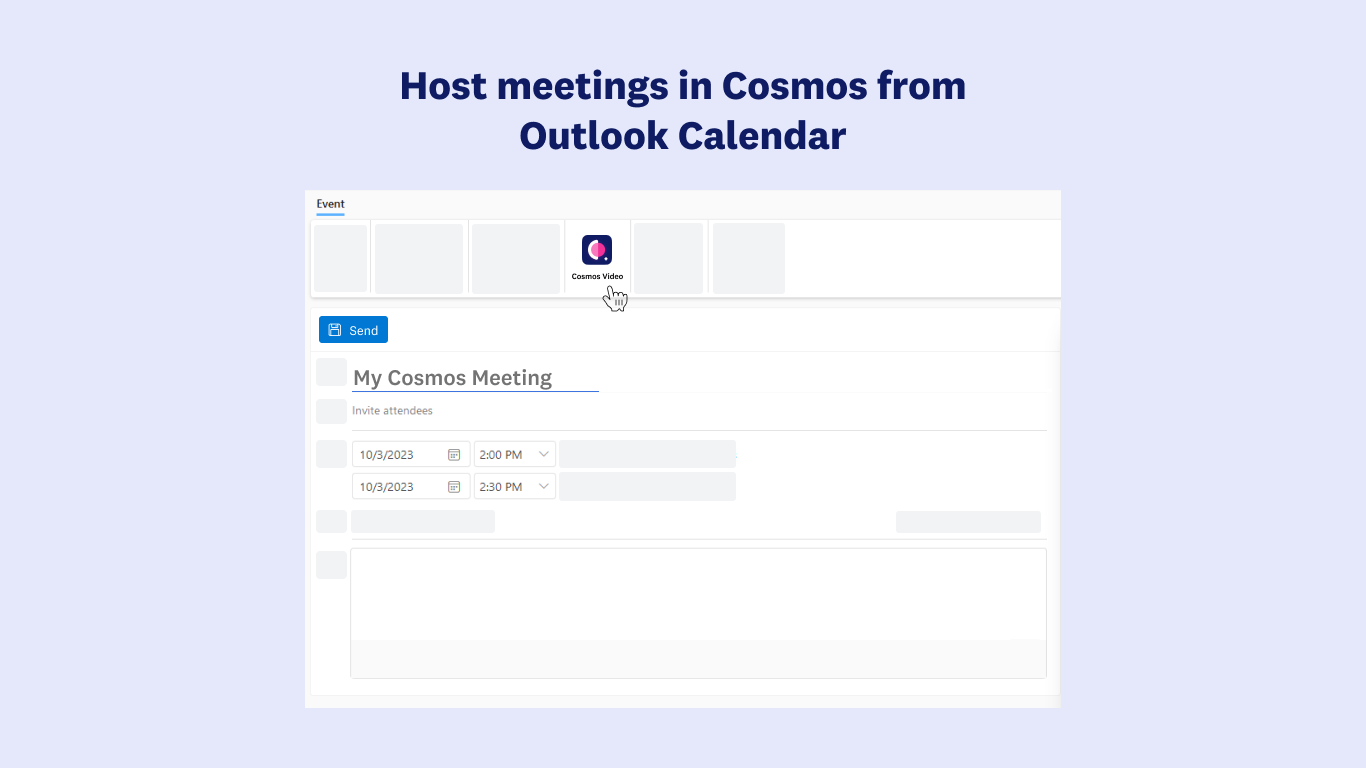
Task: Click the rightmost gray ribbon placeholder
Action: tap(748, 258)
